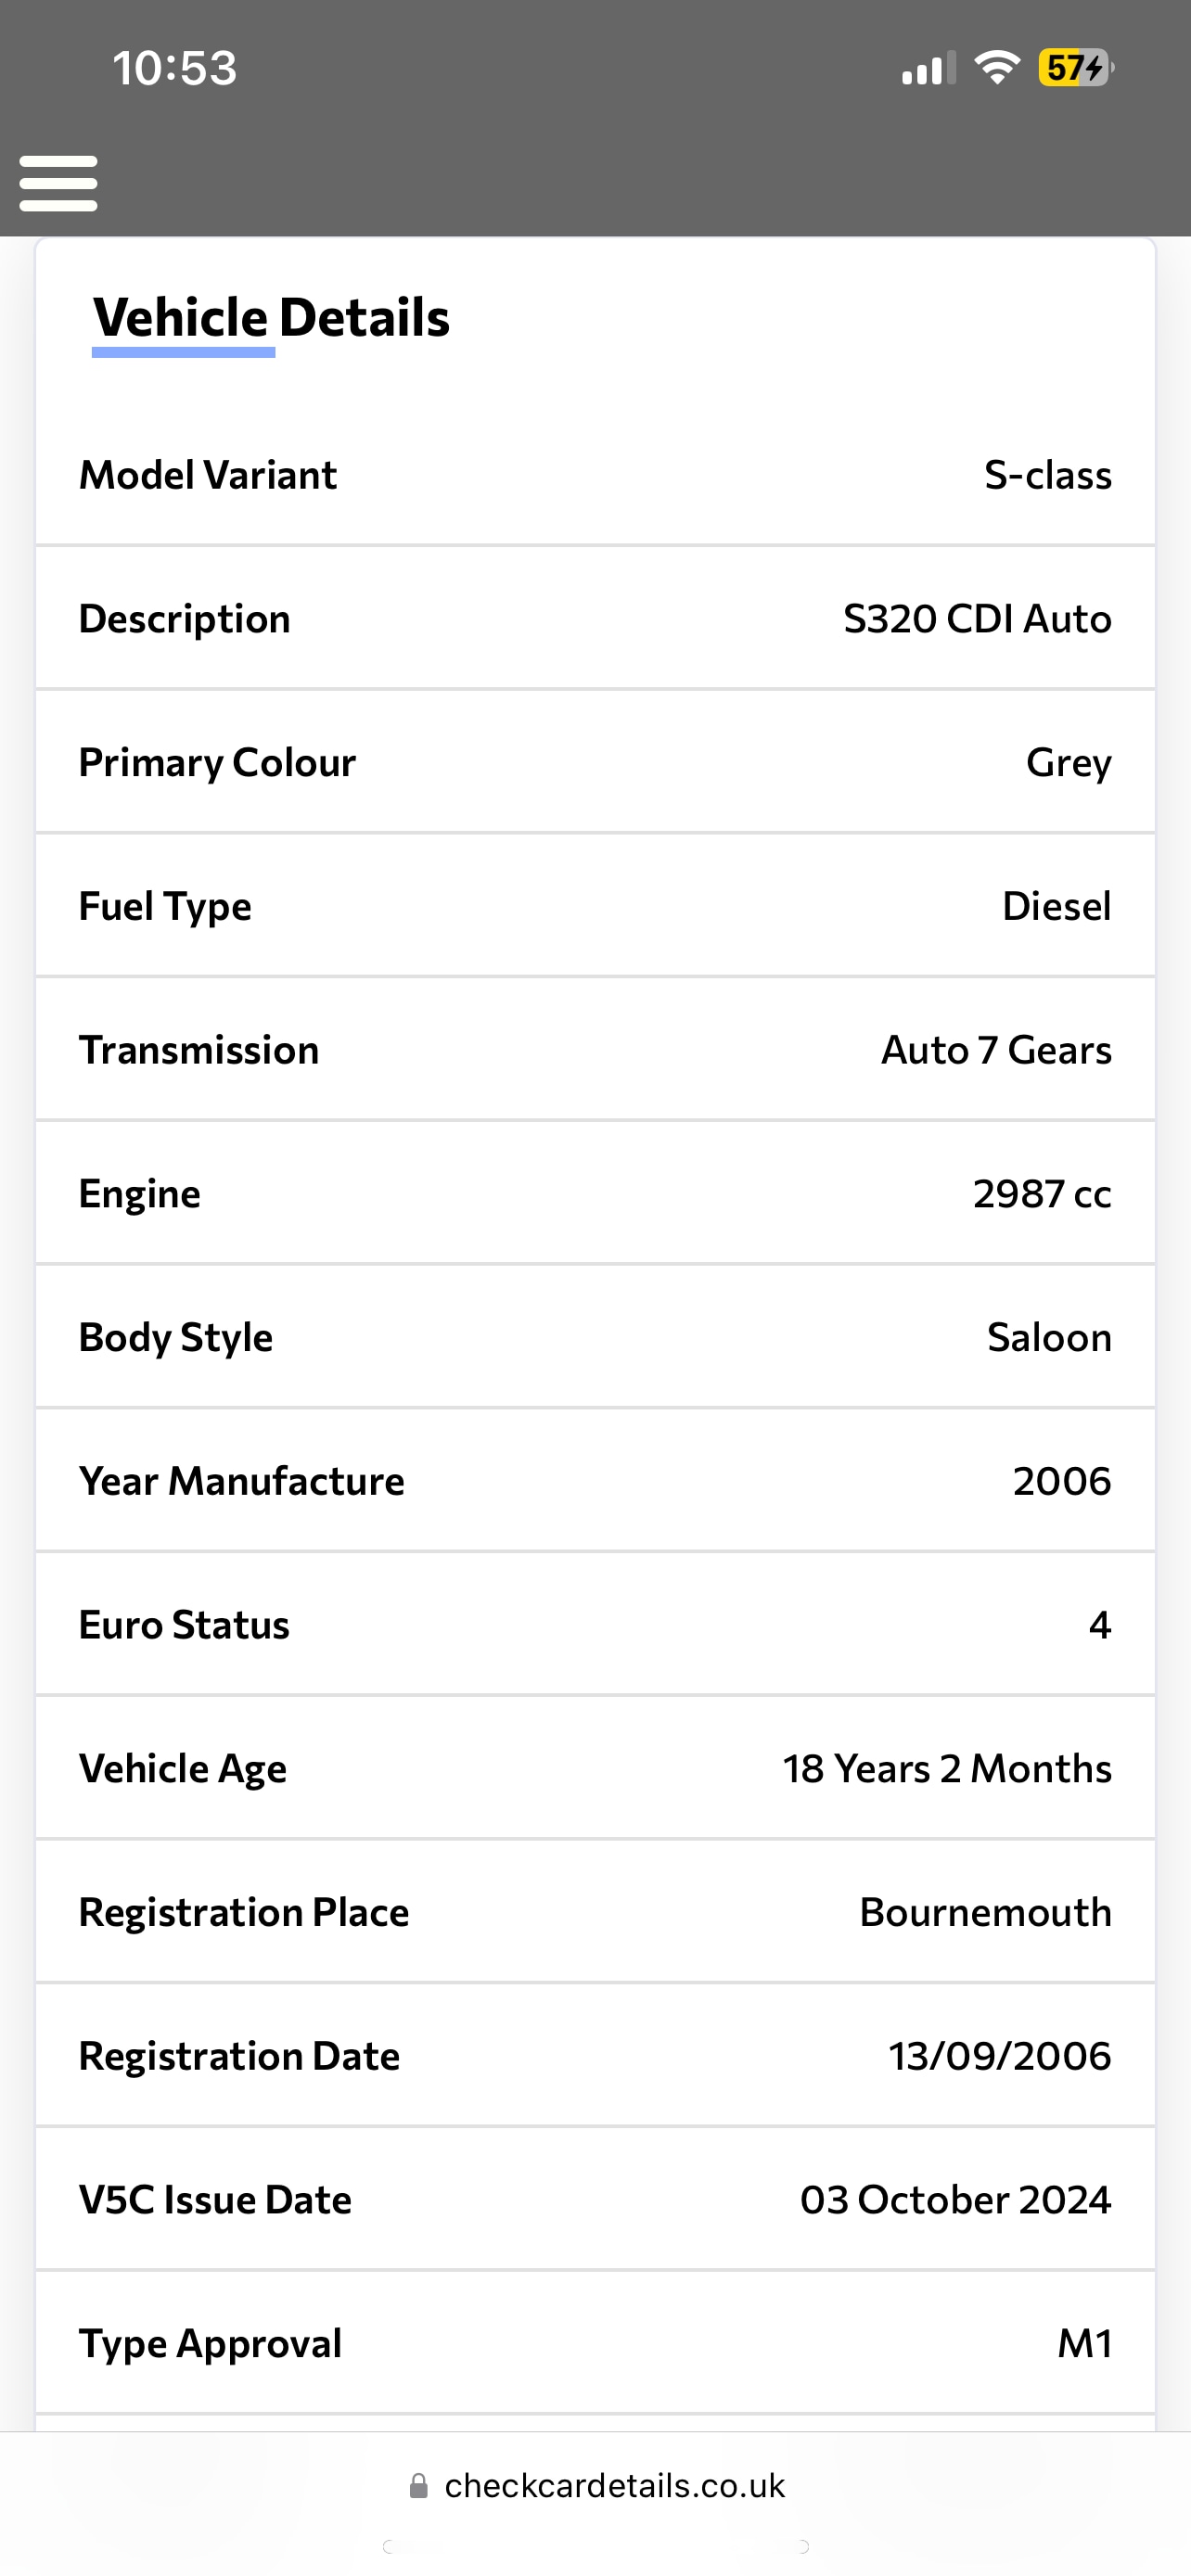Tap the checkcardetails.co.uk address bar
This screenshot has width=1191, height=2576.
(x=614, y=2486)
